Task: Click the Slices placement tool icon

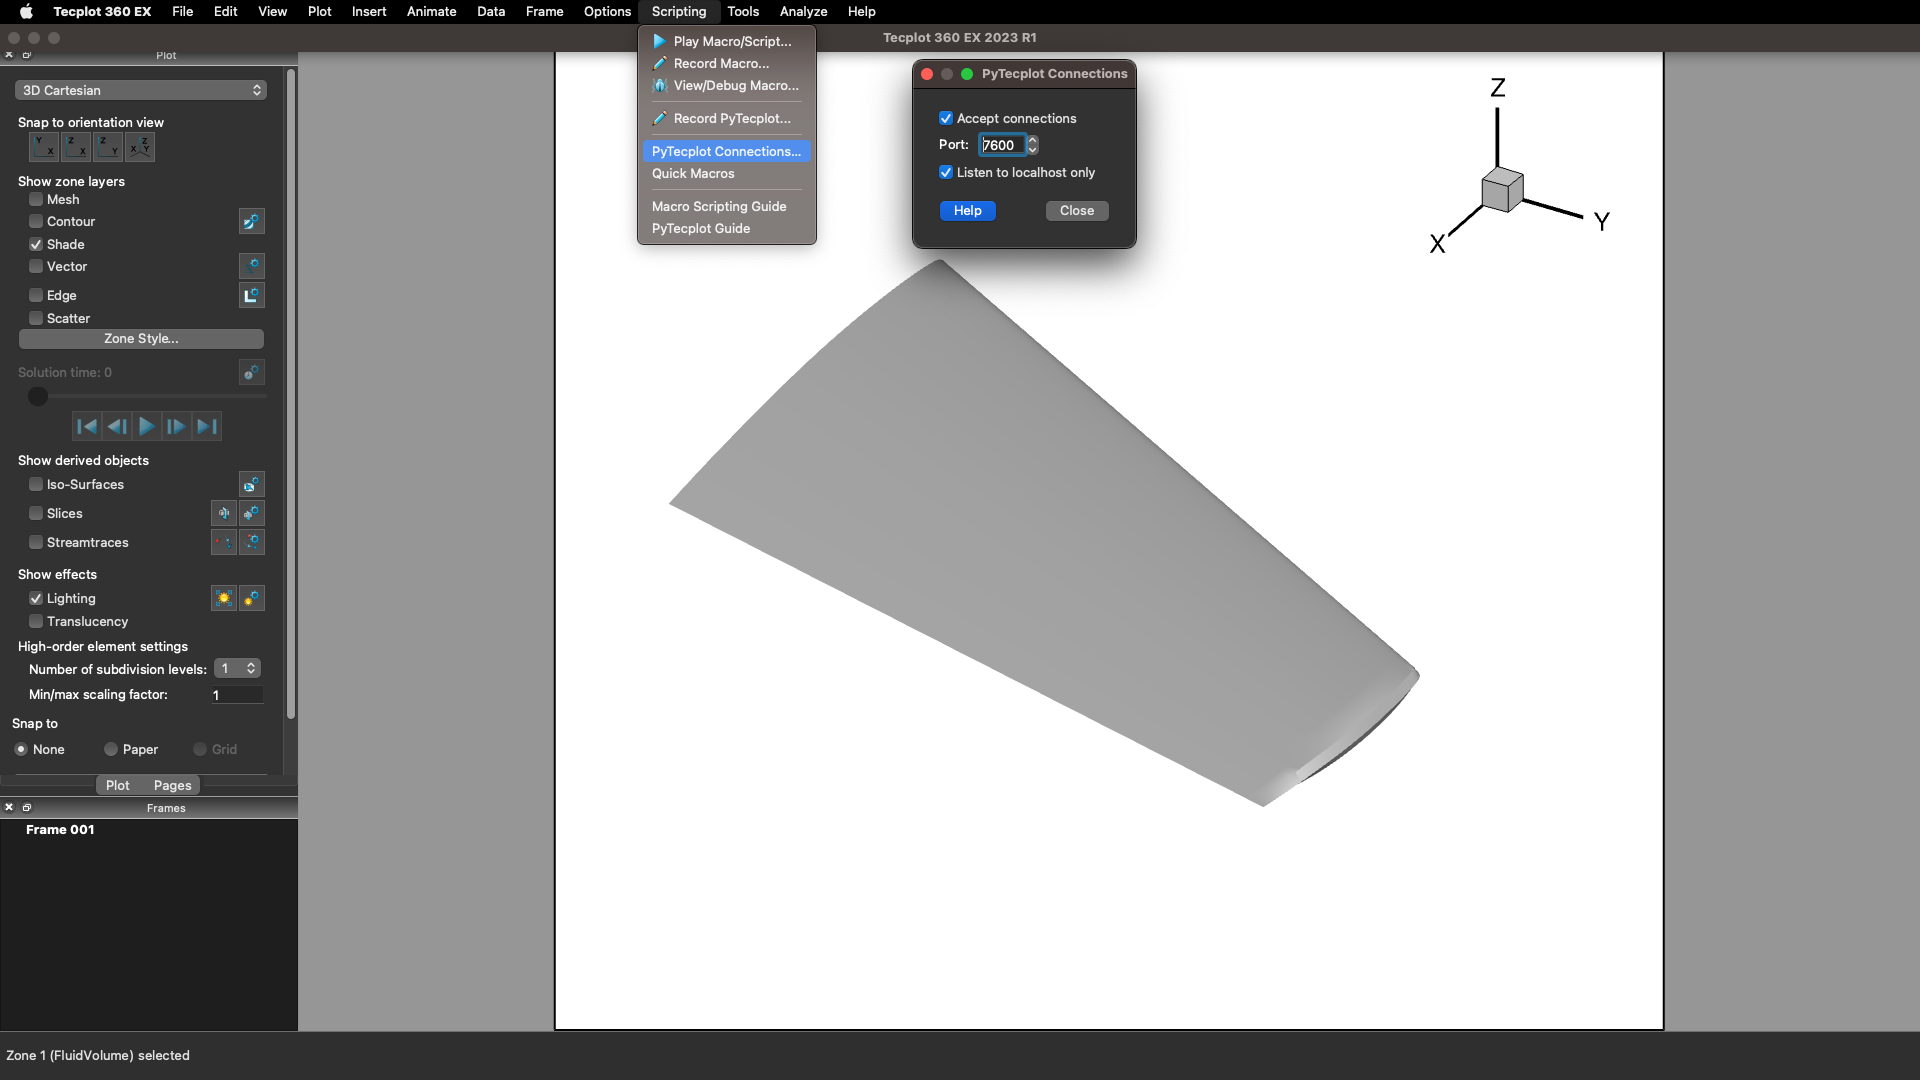Action: point(224,513)
